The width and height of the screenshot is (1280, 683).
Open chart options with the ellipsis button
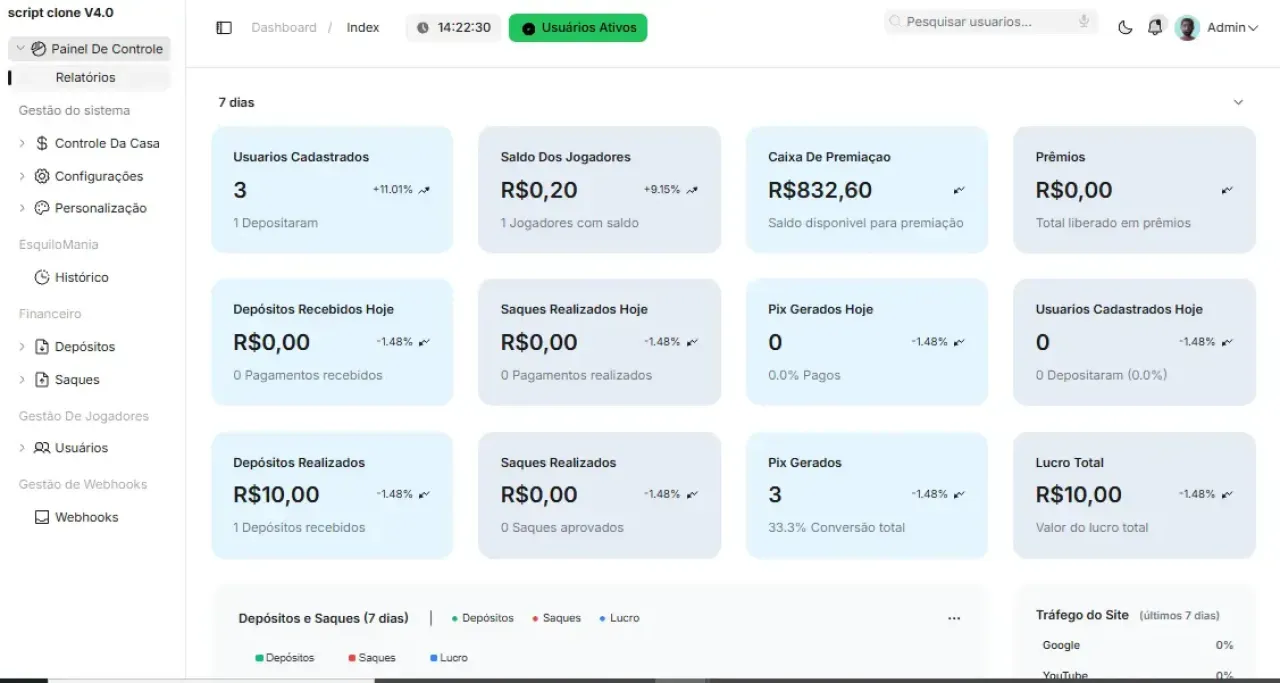click(954, 618)
